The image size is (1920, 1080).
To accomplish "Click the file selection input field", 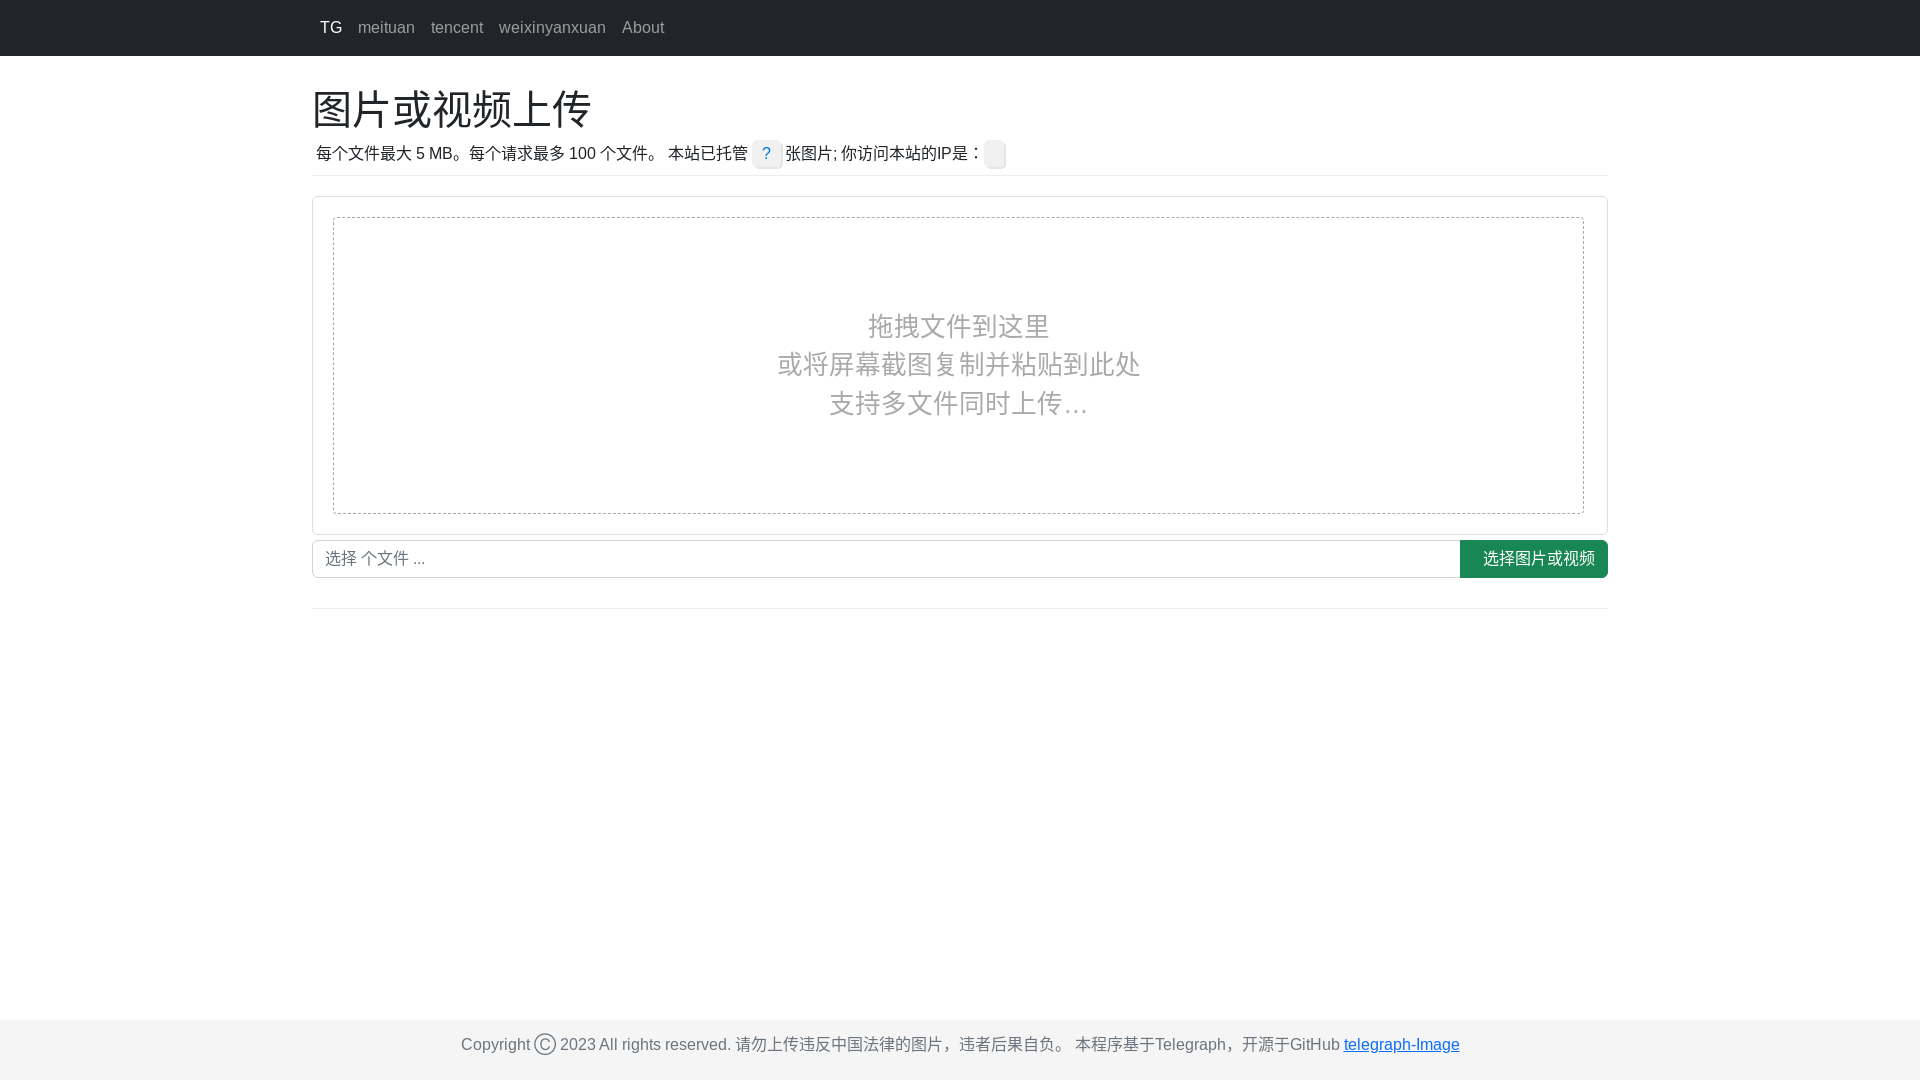I will coord(886,559).
